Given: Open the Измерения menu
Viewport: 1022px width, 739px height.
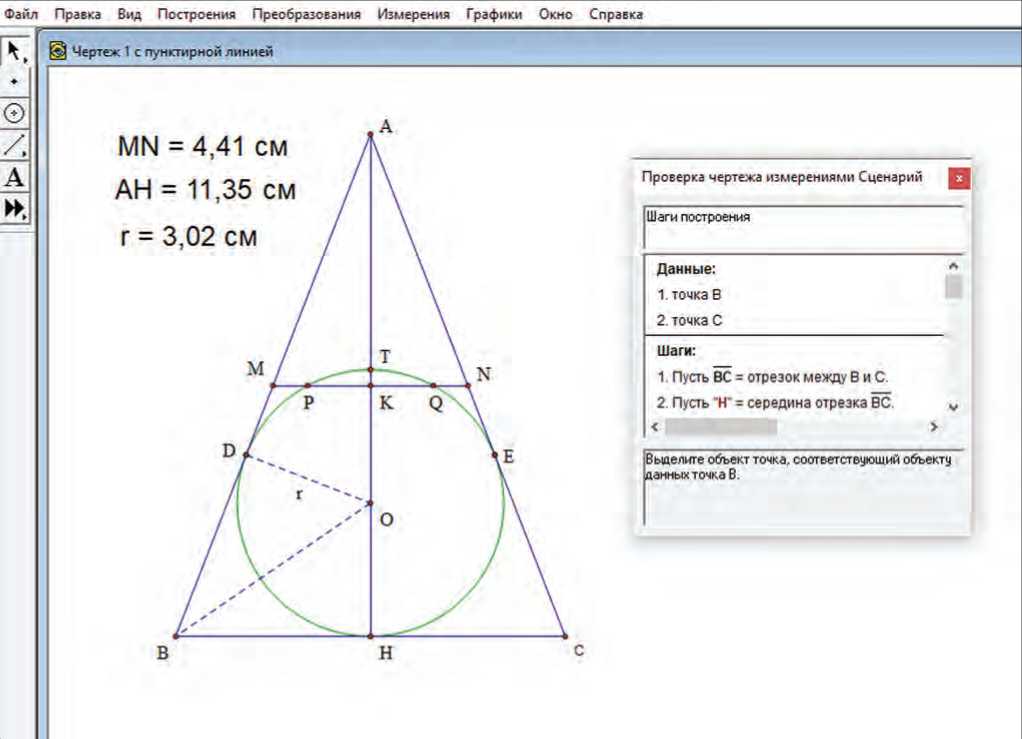Looking at the screenshot, I should 414,15.
